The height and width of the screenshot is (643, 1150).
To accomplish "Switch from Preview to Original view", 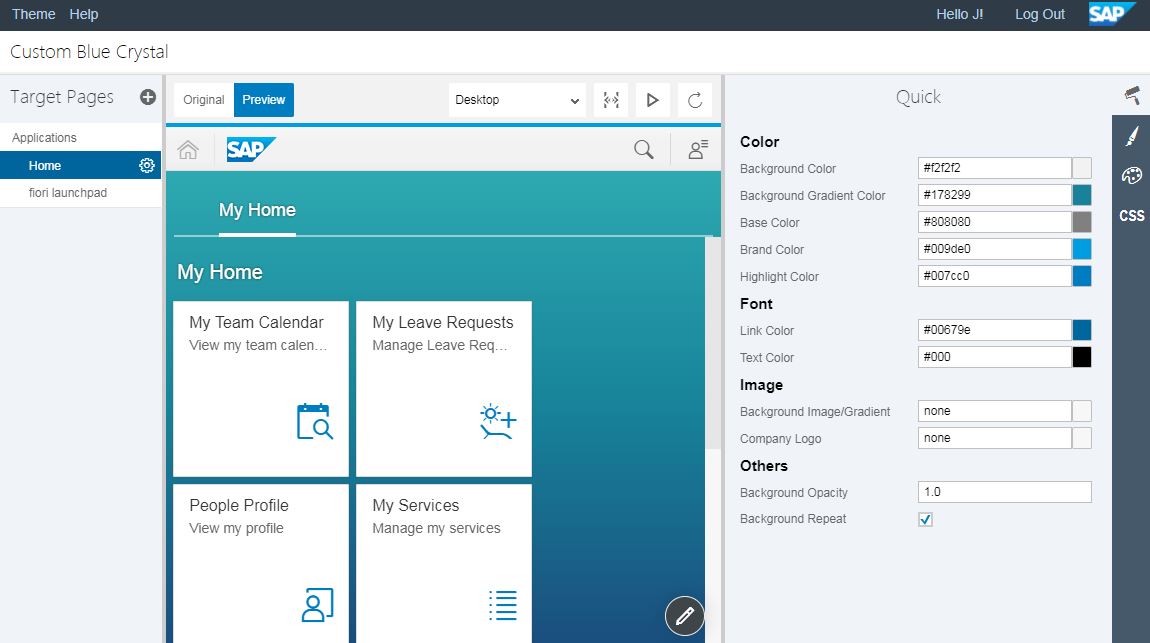I will (x=203, y=99).
